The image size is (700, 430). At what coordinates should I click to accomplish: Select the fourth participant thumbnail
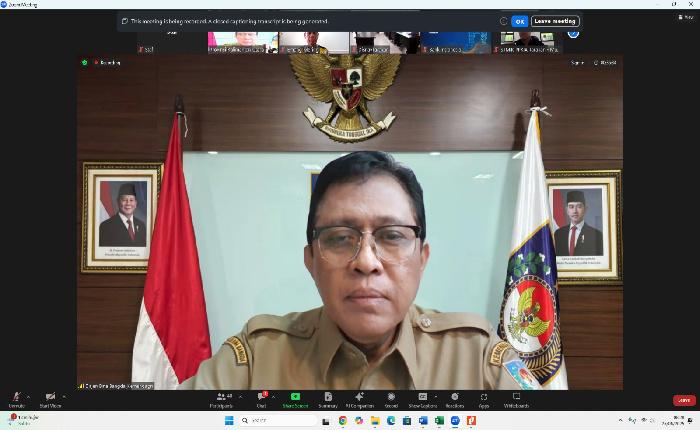point(385,42)
